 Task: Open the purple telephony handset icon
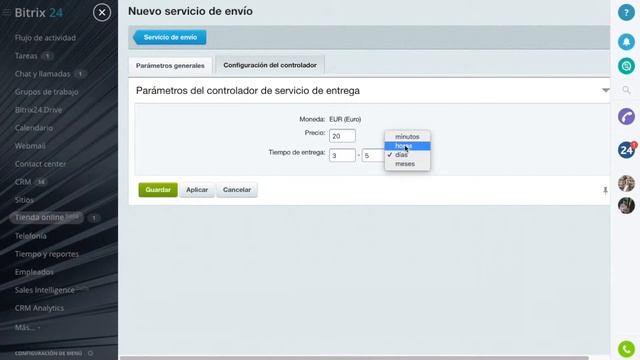point(626,117)
